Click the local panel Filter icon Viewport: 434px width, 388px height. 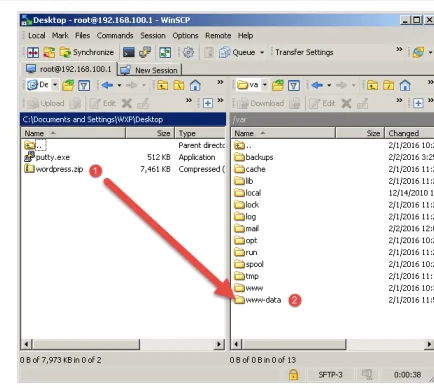(x=84, y=85)
